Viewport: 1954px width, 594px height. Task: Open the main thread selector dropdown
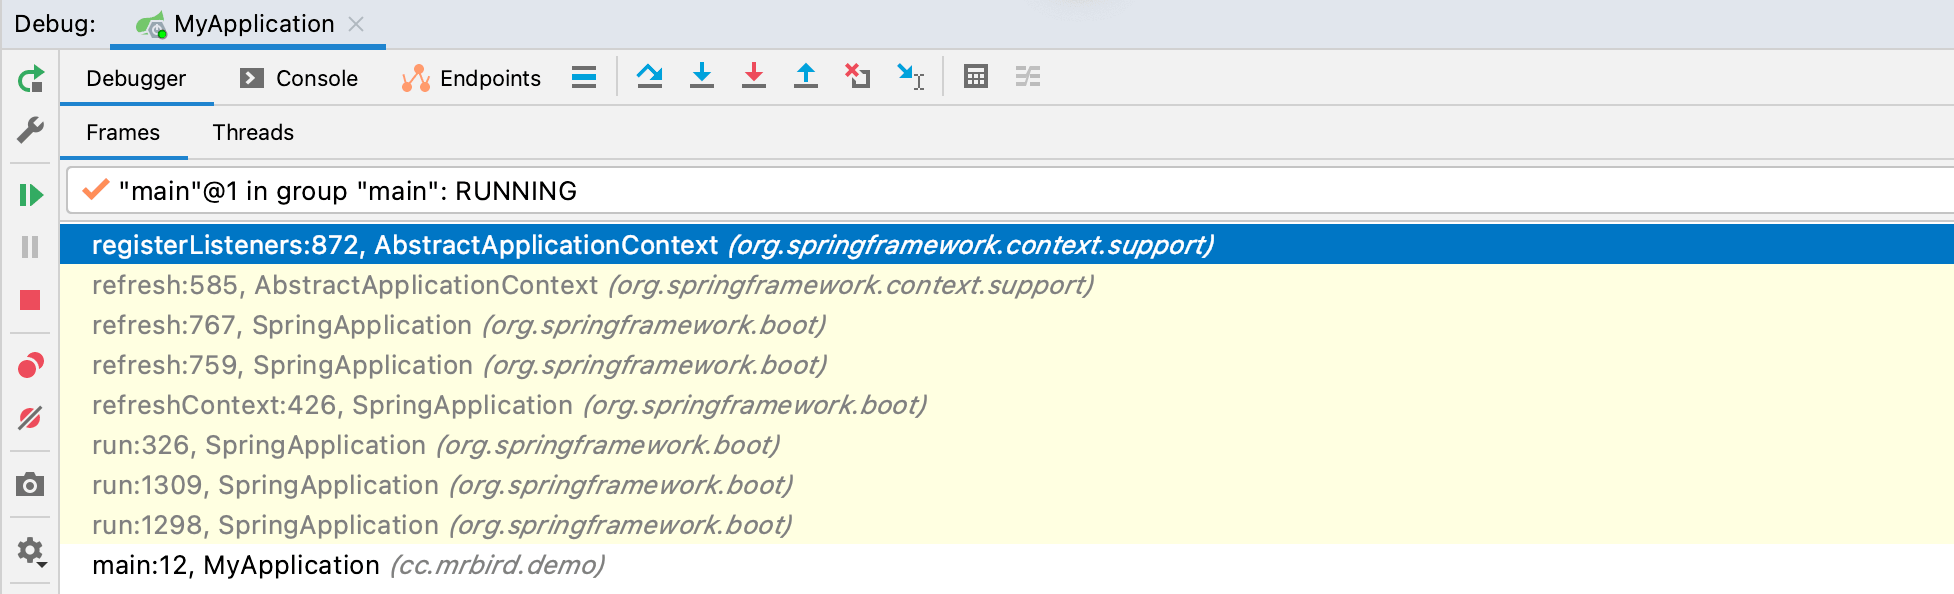(x=1010, y=191)
